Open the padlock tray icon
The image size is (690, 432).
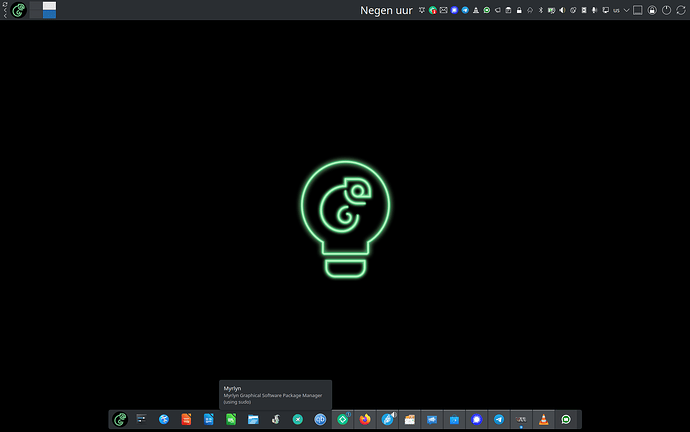click(519, 10)
